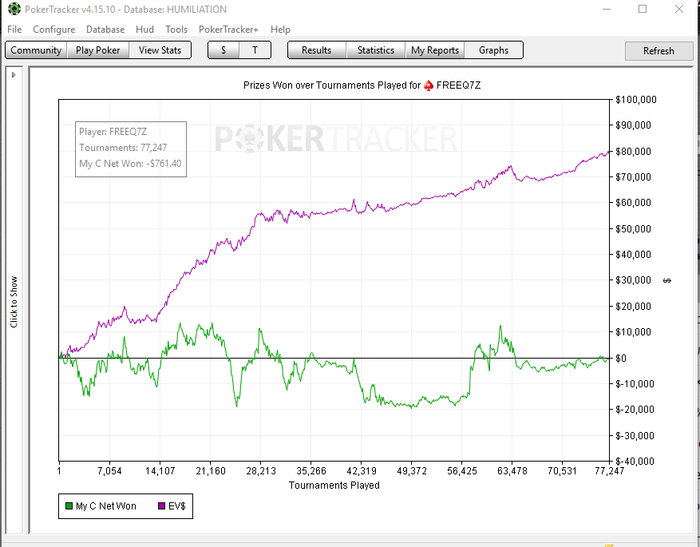Click the $100,000 y-axis label

tap(636, 100)
